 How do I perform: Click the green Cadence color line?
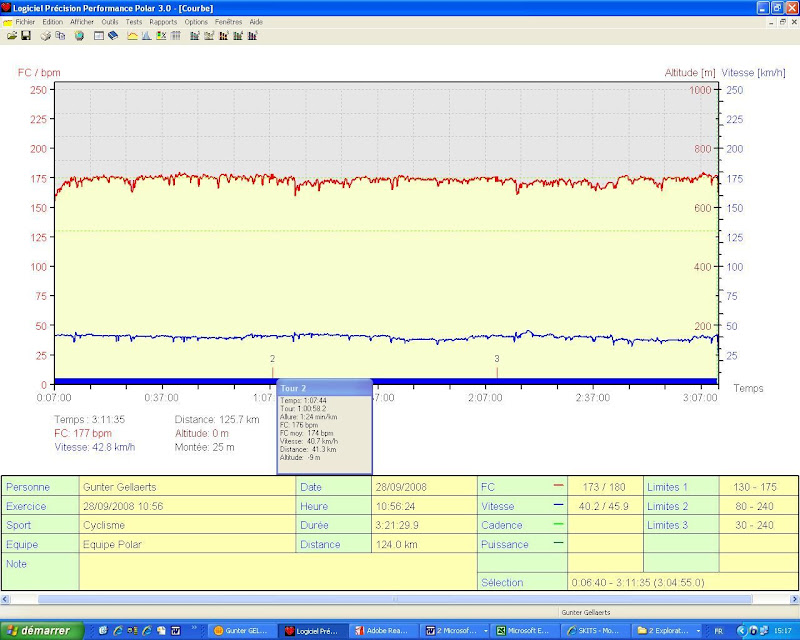click(558, 523)
